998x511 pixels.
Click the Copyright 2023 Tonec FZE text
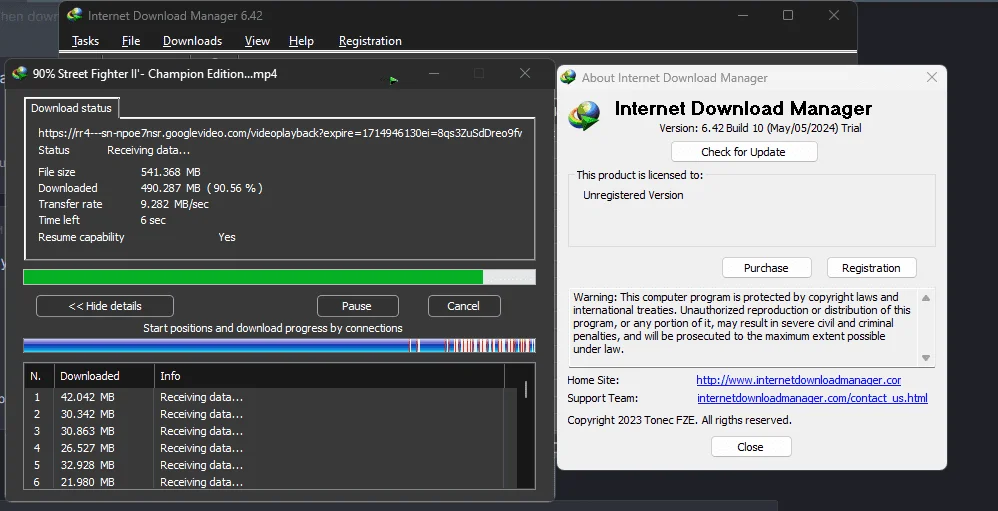coord(680,420)
